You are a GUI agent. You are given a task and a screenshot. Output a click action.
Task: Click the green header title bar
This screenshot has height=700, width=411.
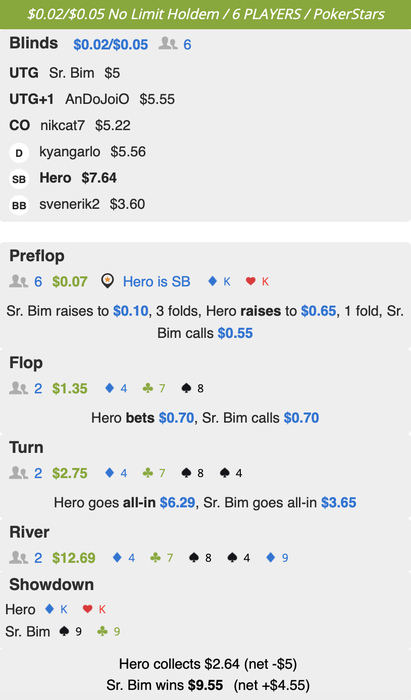[x=205, y=14]
